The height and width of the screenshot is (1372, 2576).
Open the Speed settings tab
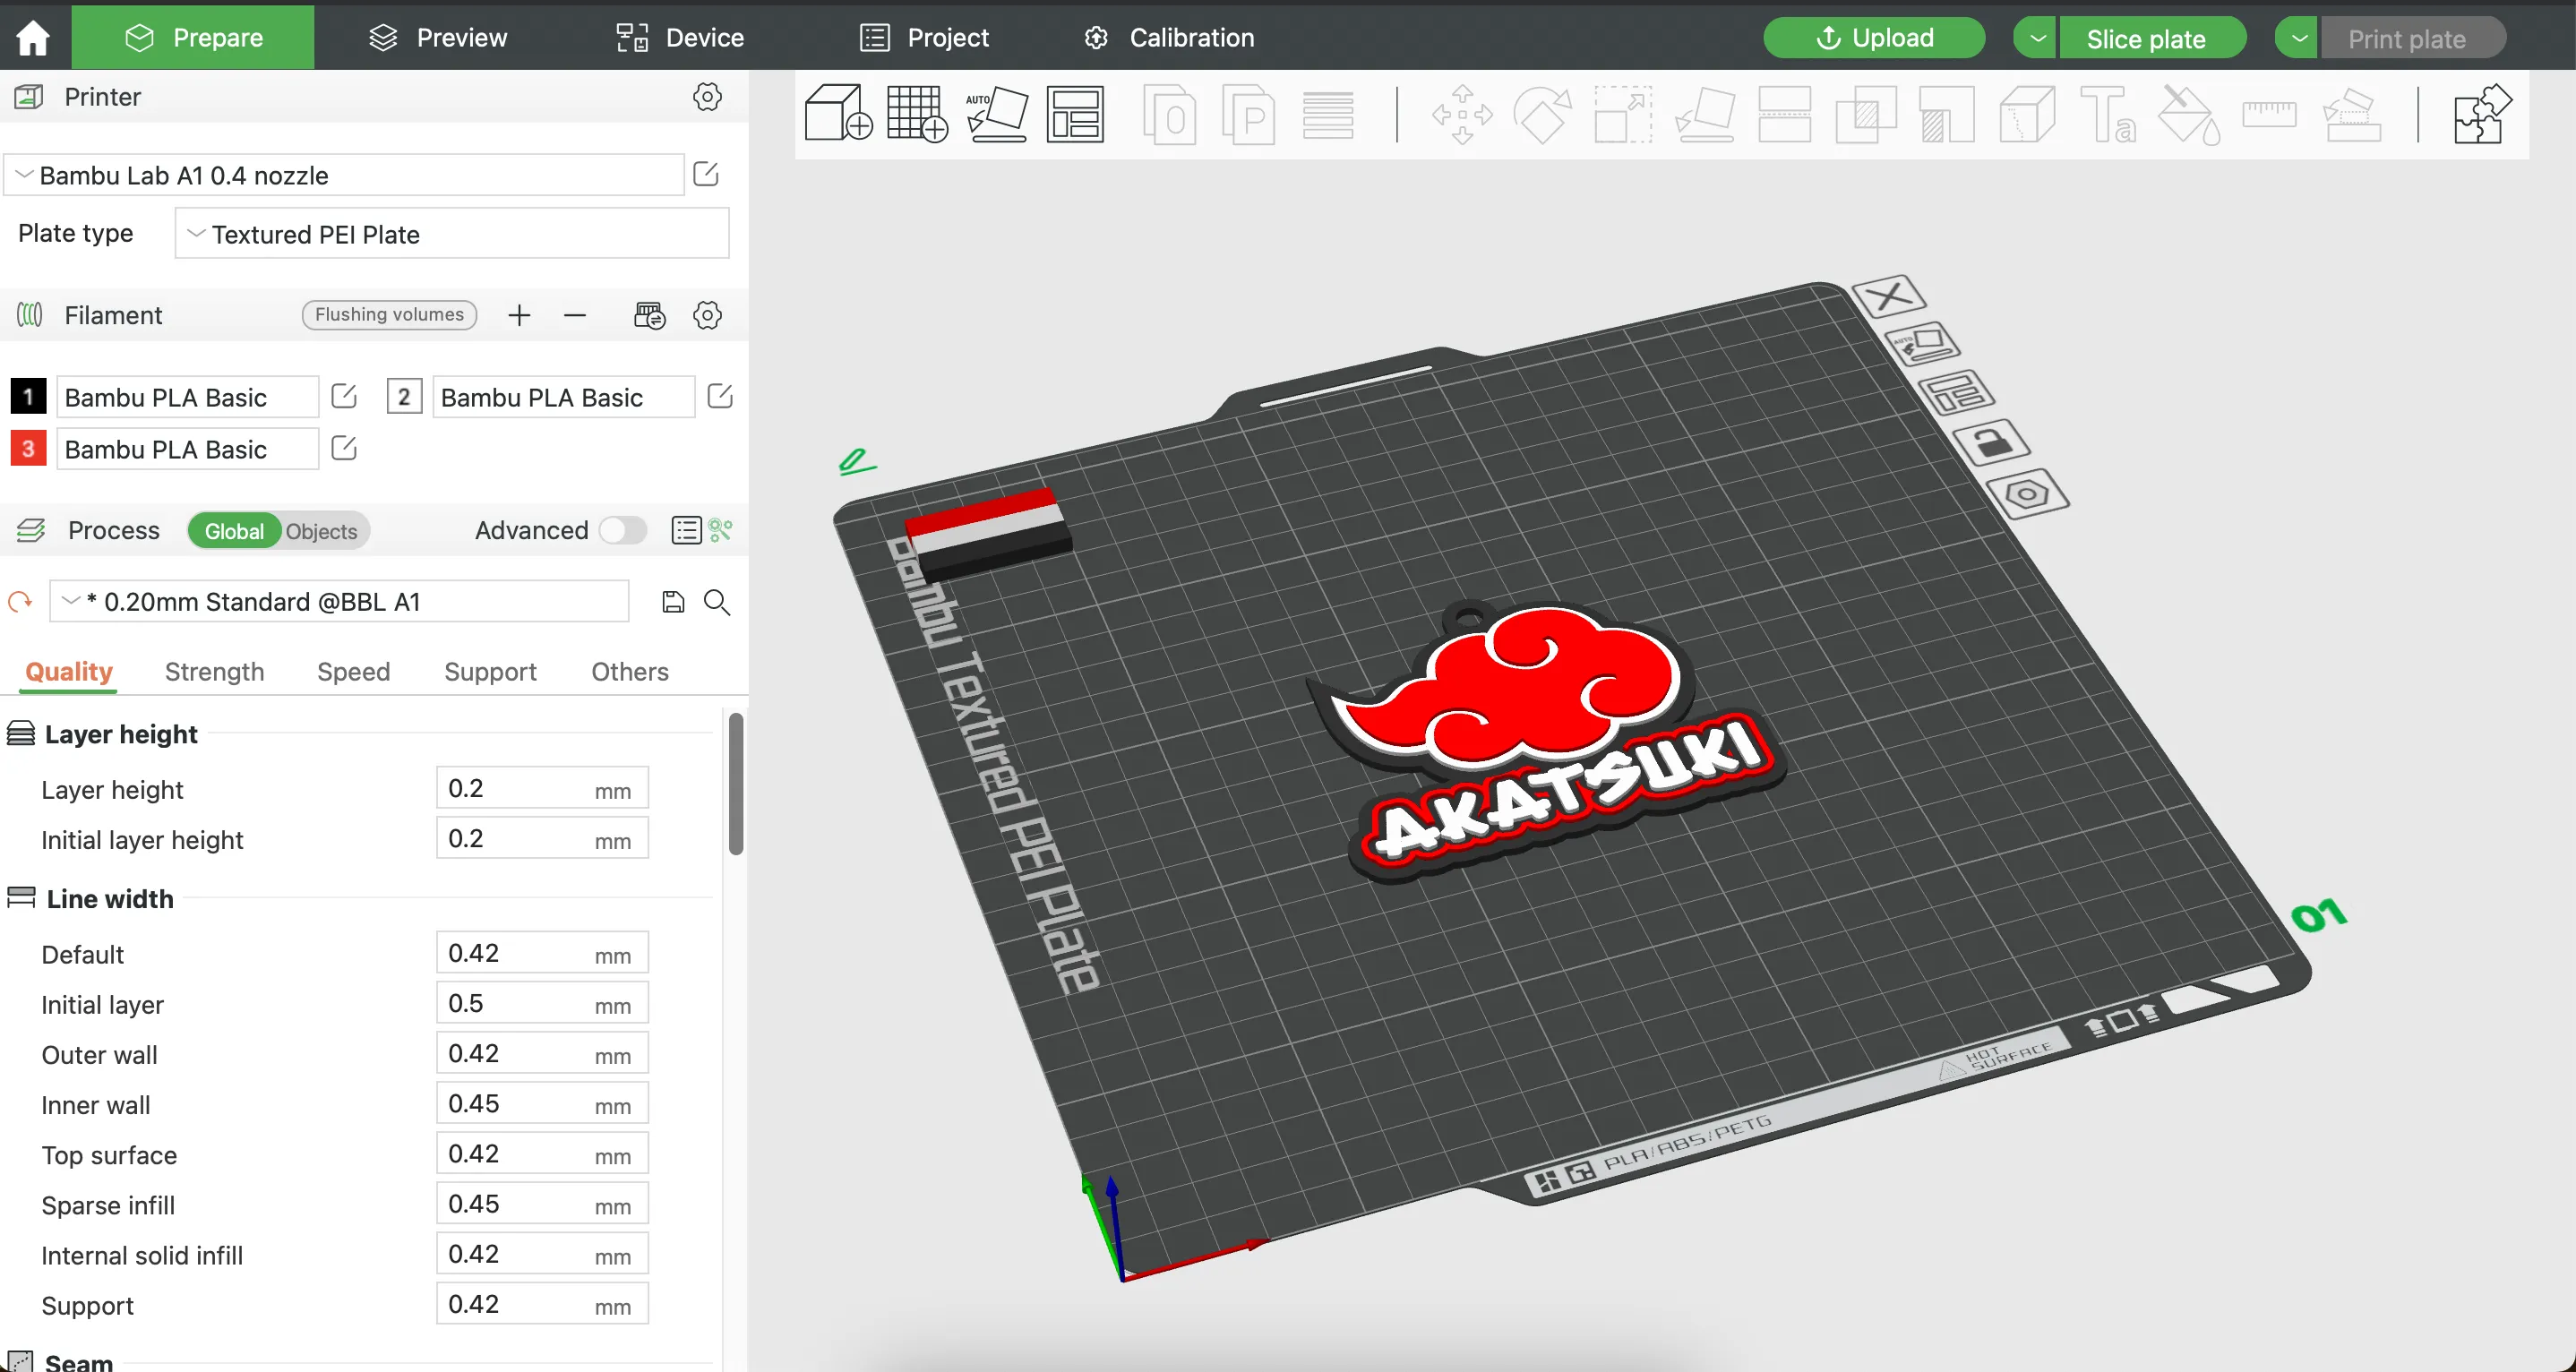click(x=354, y=671)
